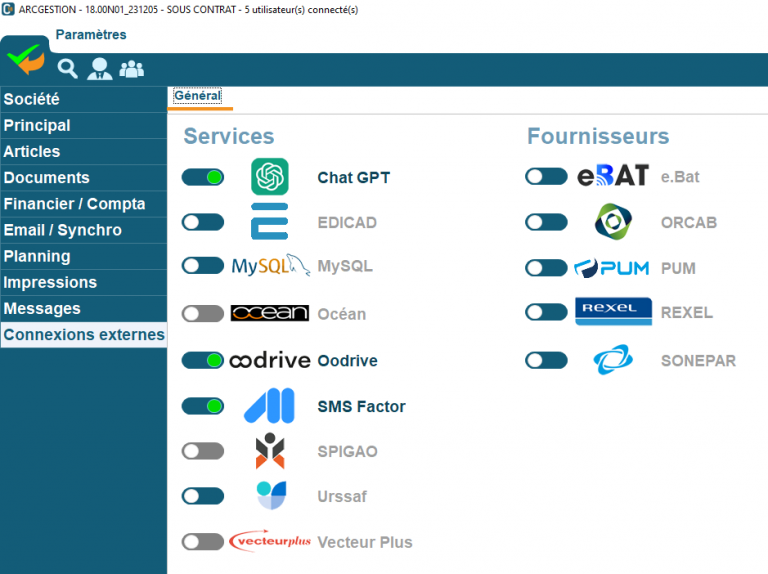Open the user group icon
Viewport: 768px width, 574px height.
[x=131, y=68]
